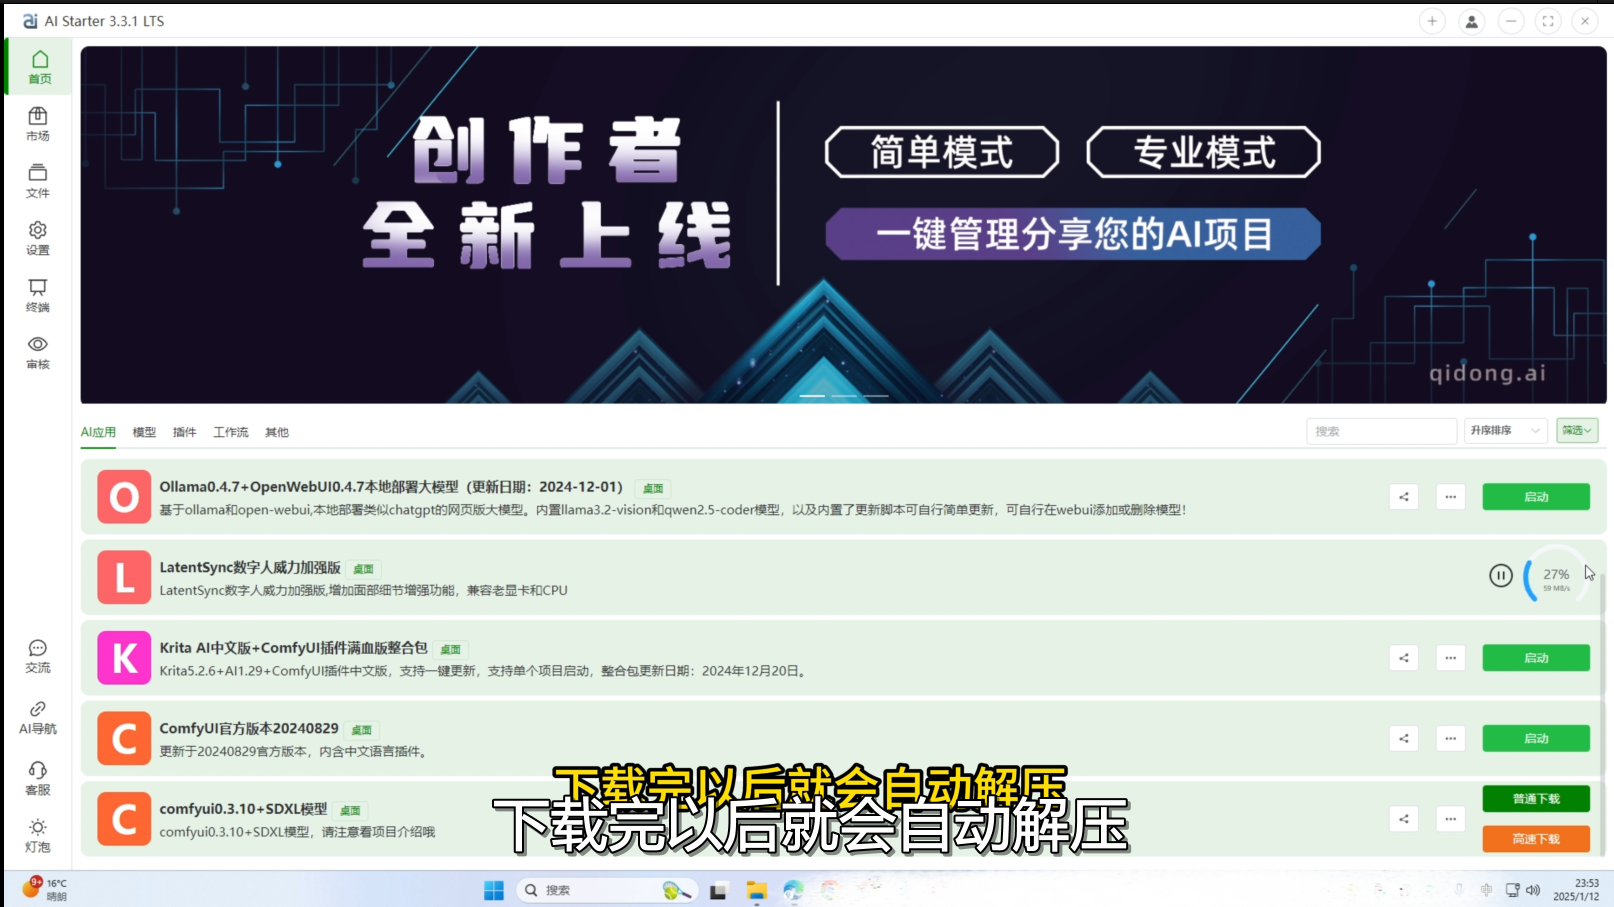Click the 高速下载 button
1614x907 pixels.
(1536, 839)
